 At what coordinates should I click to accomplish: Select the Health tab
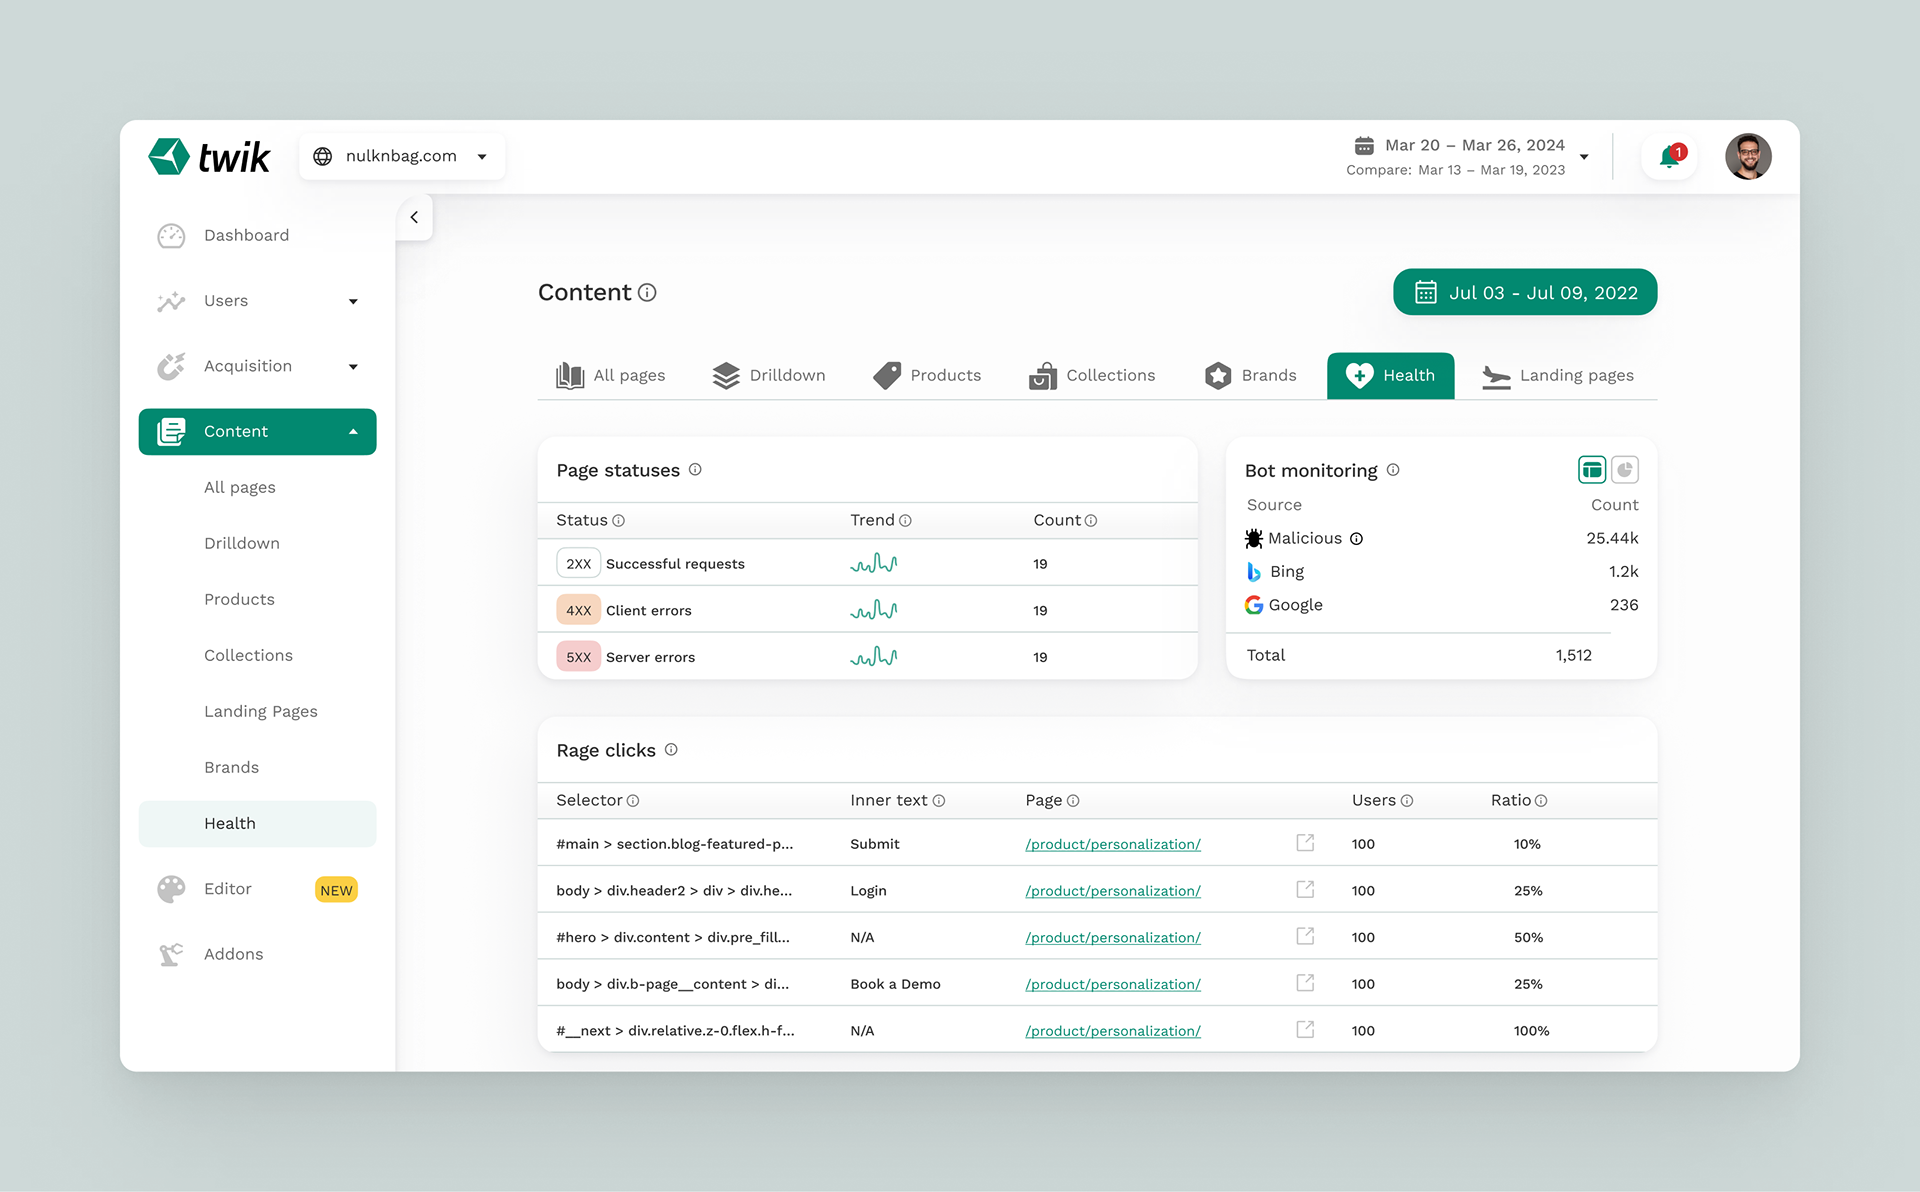tap(1390, 376)
